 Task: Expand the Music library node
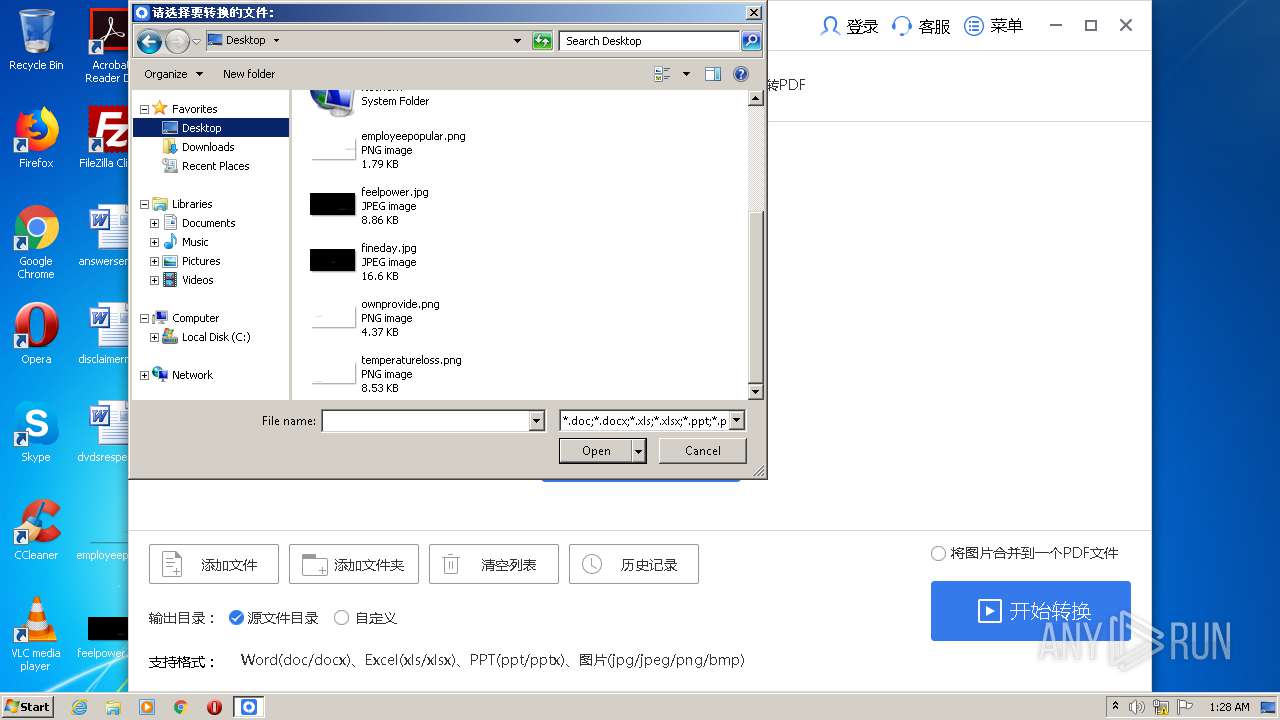154,242
